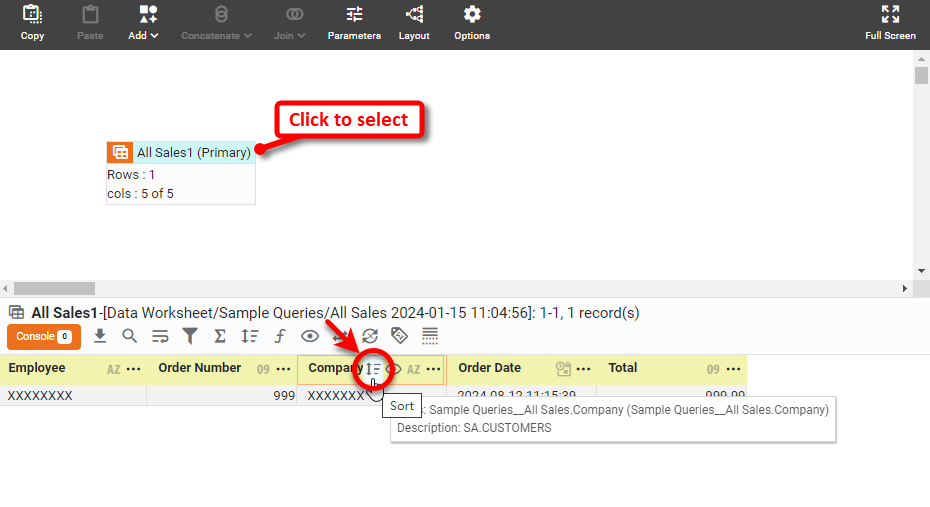Click the filter funnel icon

190,336
